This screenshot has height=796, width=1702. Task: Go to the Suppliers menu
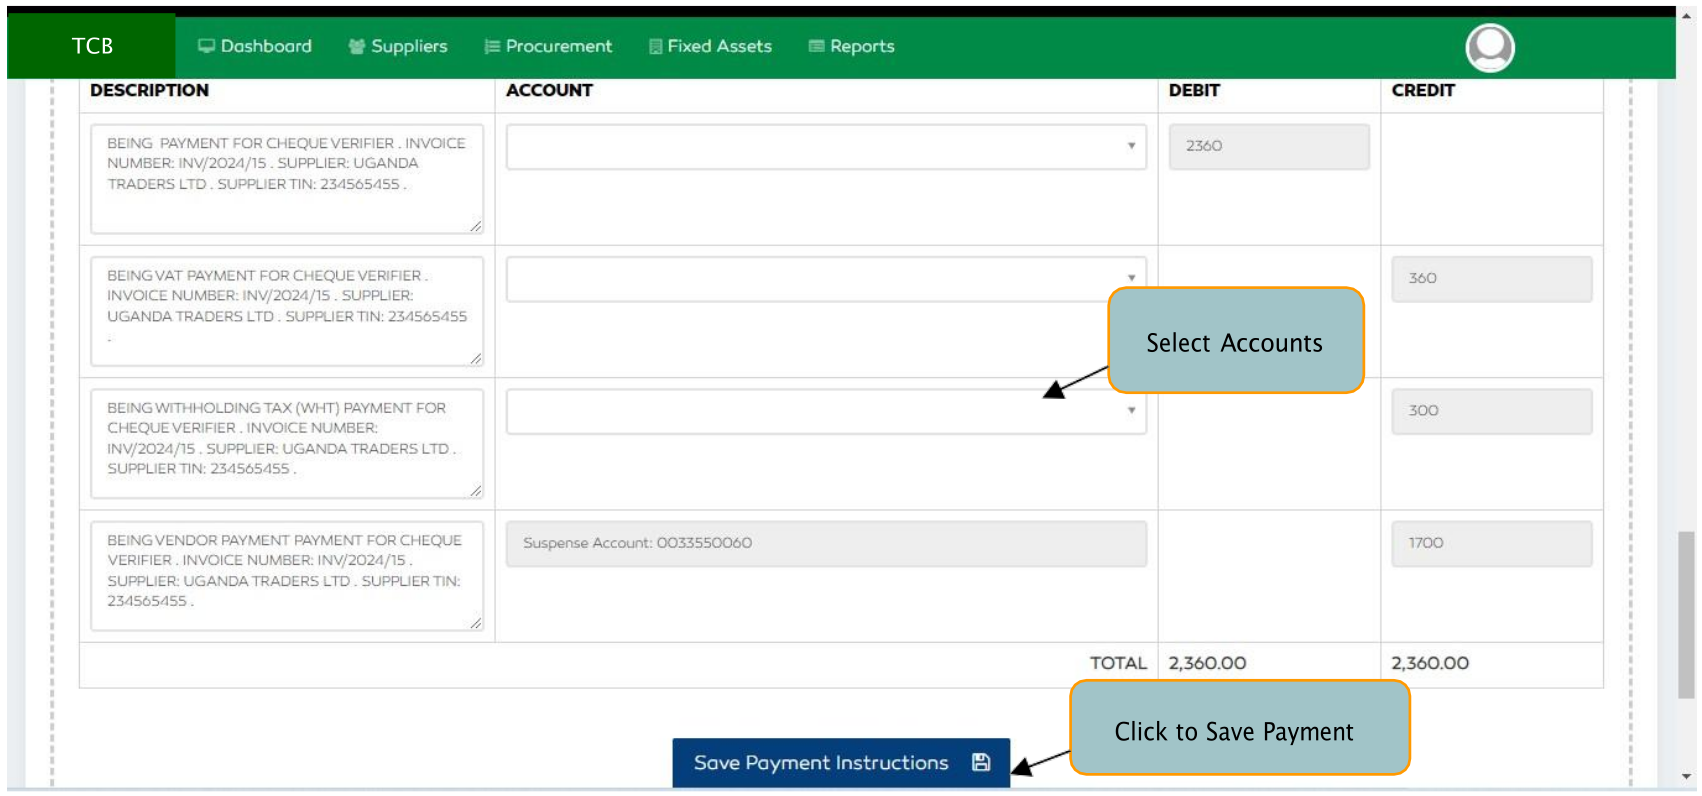pos(409,46)
